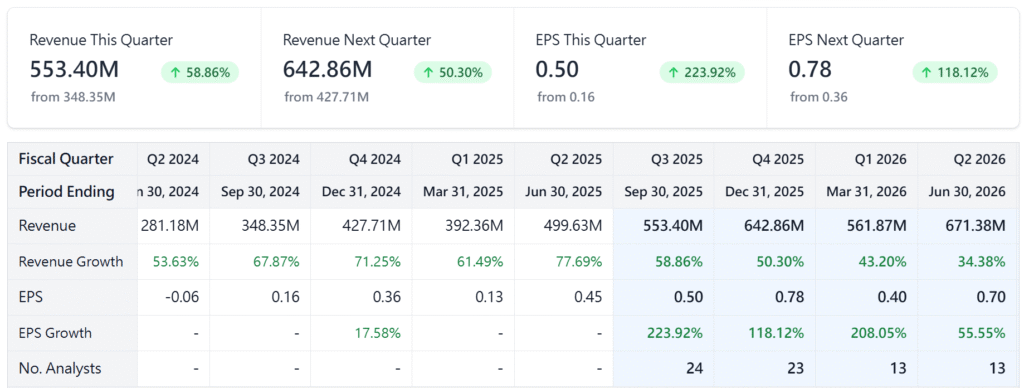The width and height of the screenshot is (1024, 388).
Task: Click the Period Ending row header
Action: click(x=67, y=192)
